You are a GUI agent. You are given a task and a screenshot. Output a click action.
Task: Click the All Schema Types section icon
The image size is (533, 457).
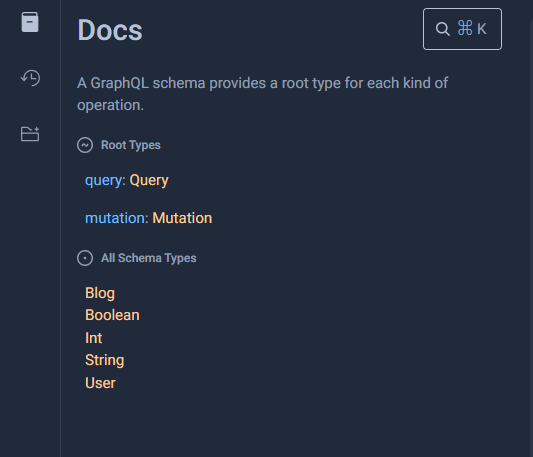(x=85, y=258)
